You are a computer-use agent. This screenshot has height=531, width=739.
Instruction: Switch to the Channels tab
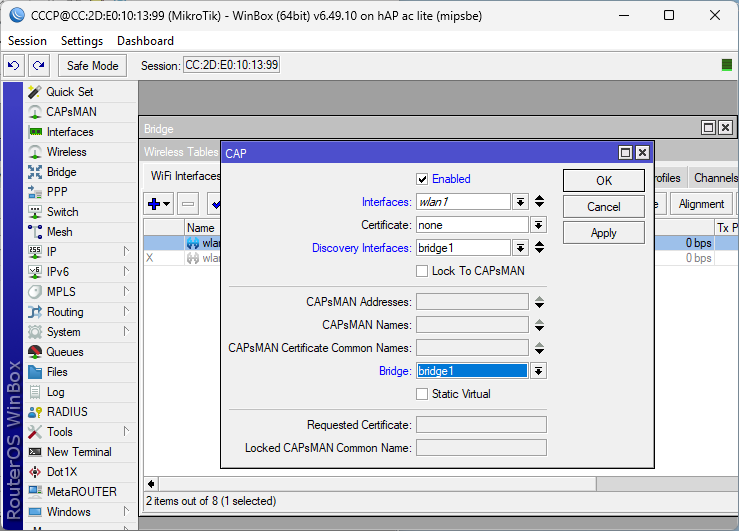point(715,178)
